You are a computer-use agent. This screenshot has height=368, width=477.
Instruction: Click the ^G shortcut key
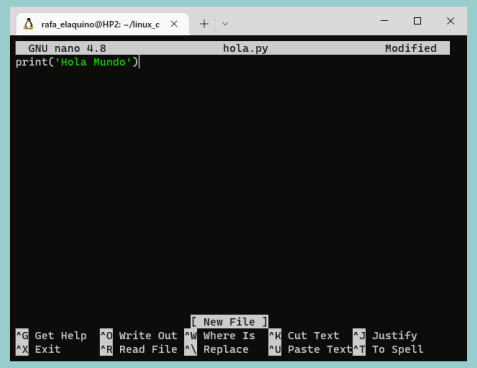(x=22, y=335)
